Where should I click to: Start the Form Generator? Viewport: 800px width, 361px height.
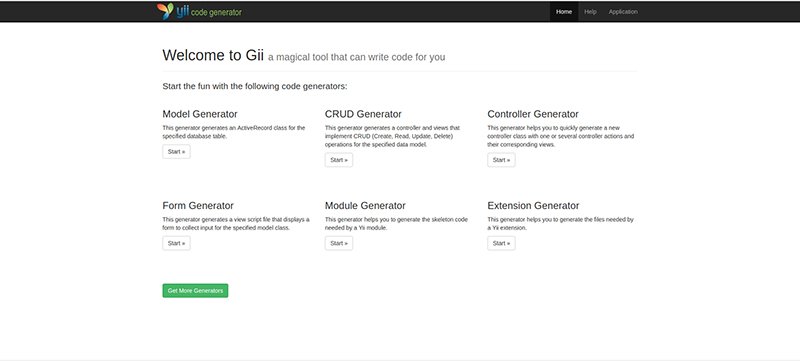pyautogui.click(x=177, y=243)
